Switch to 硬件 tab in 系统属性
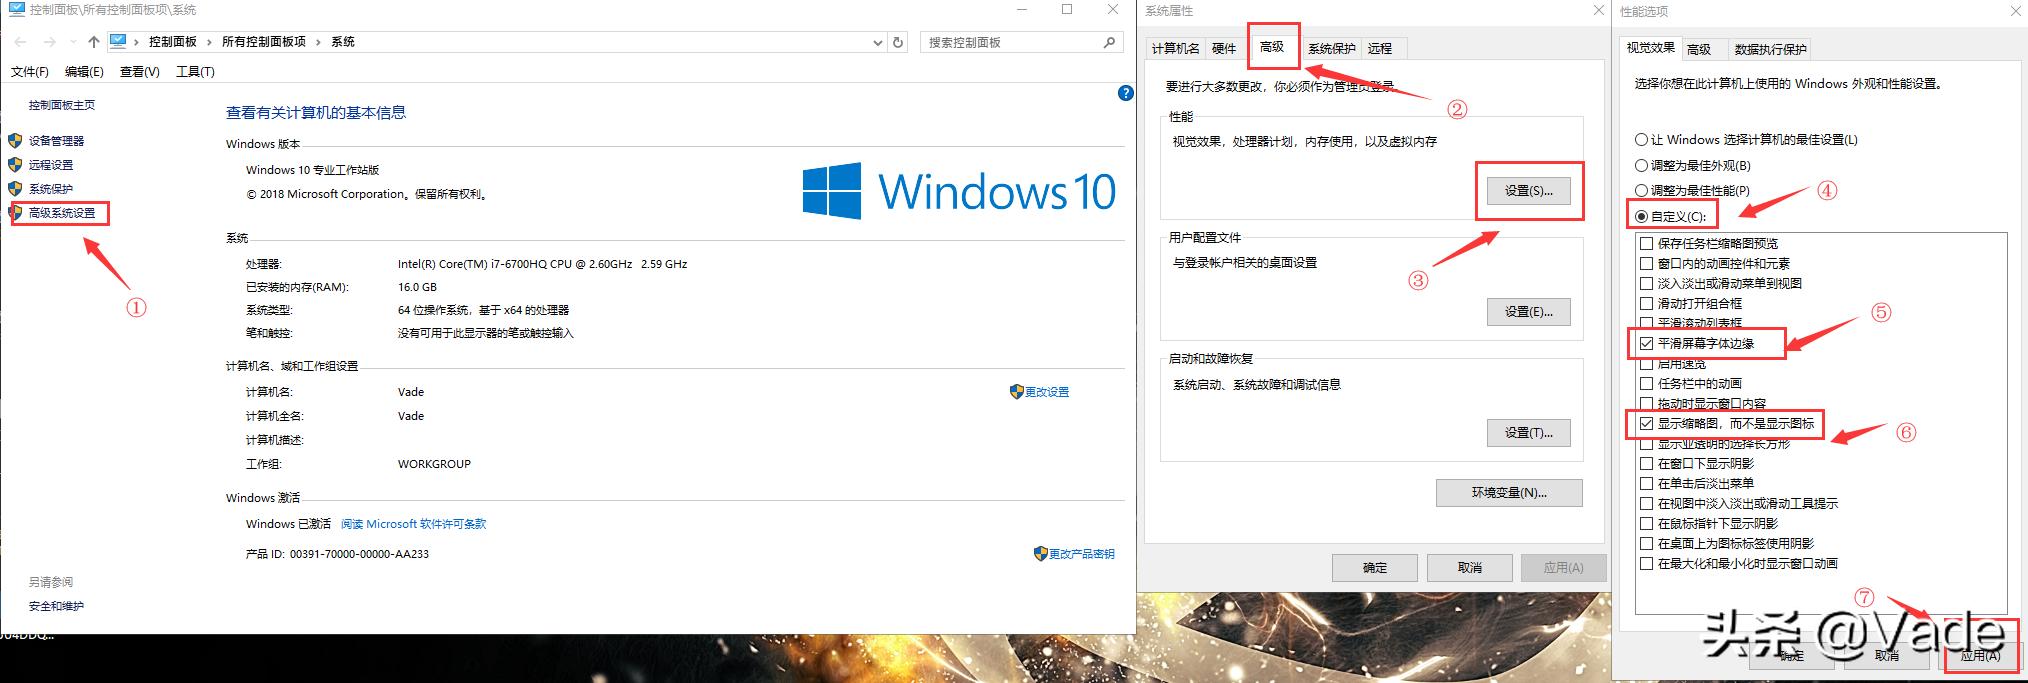The height and width of the screenshot is (683, 2028). pos(1224,48)
